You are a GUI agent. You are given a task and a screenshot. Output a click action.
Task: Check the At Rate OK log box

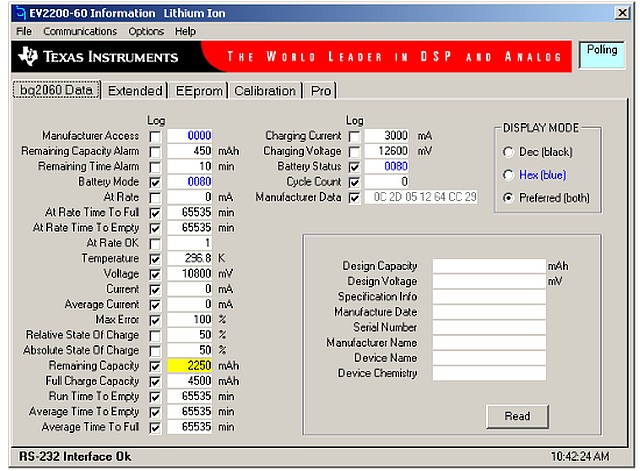(155, 244)
